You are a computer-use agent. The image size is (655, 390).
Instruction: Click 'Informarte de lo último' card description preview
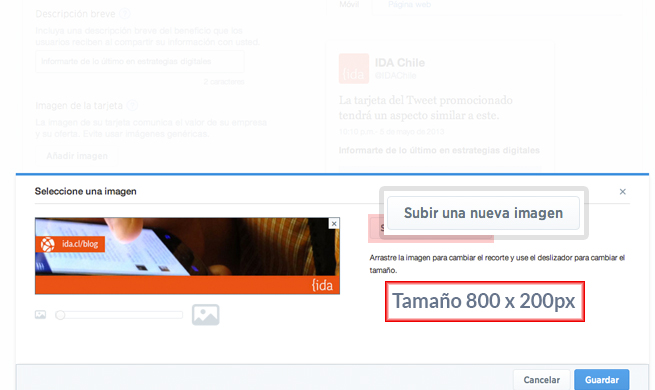point(439,150)
